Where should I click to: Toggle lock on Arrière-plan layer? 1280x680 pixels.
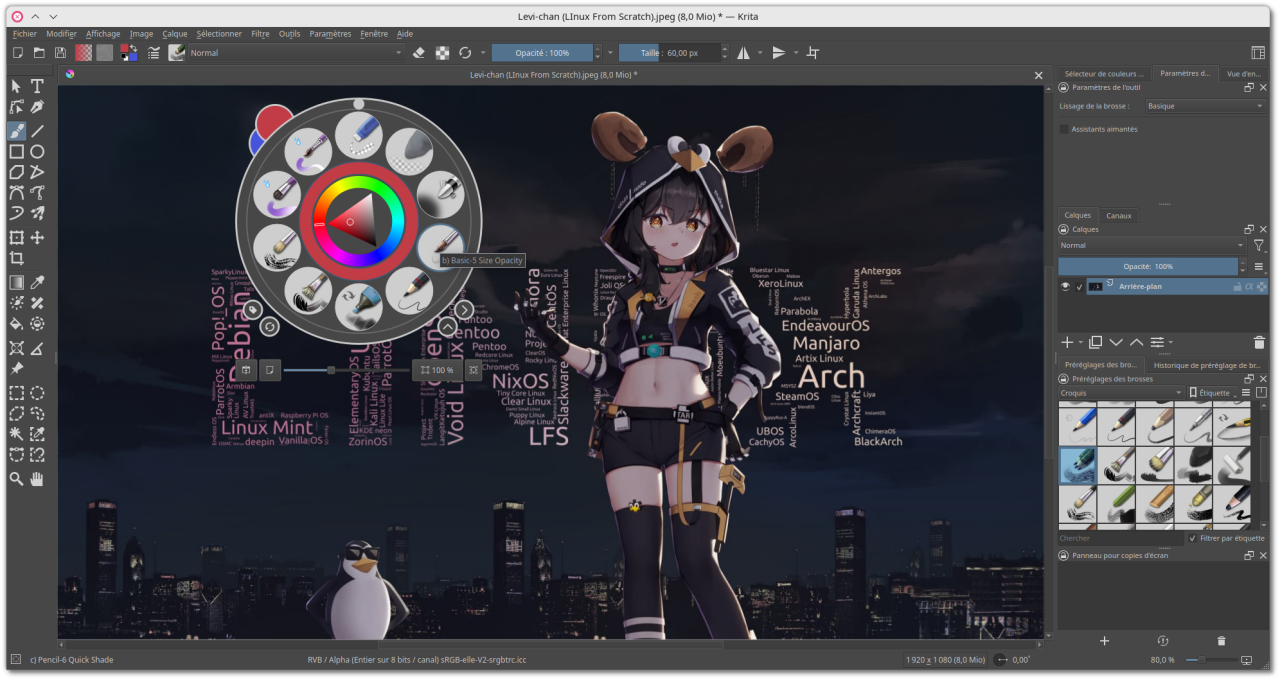[x=1238, y=287]
